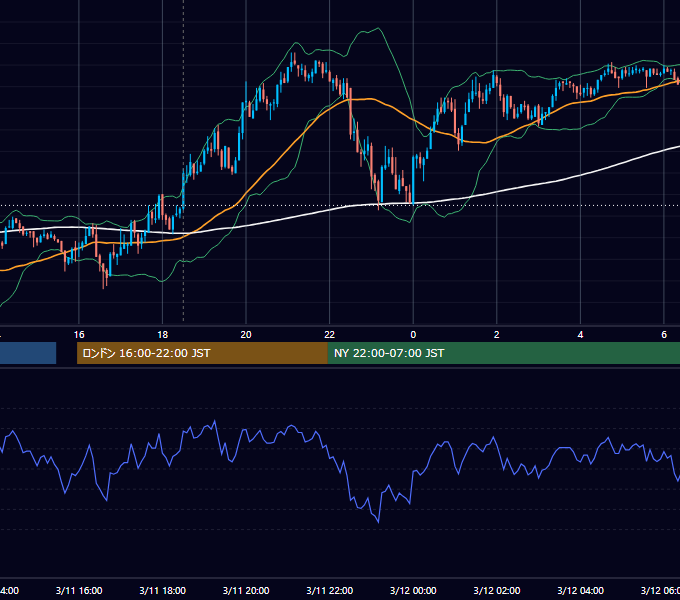Click the upper time axis label 0
The width and height of the screenshot is (680, 600).
(413, 335)
